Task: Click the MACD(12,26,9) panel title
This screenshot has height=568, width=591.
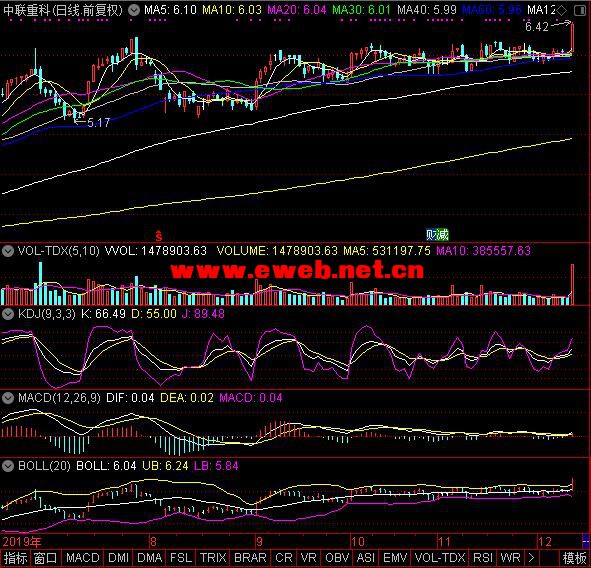Action: pyautogui.click(x=59, y=398)
